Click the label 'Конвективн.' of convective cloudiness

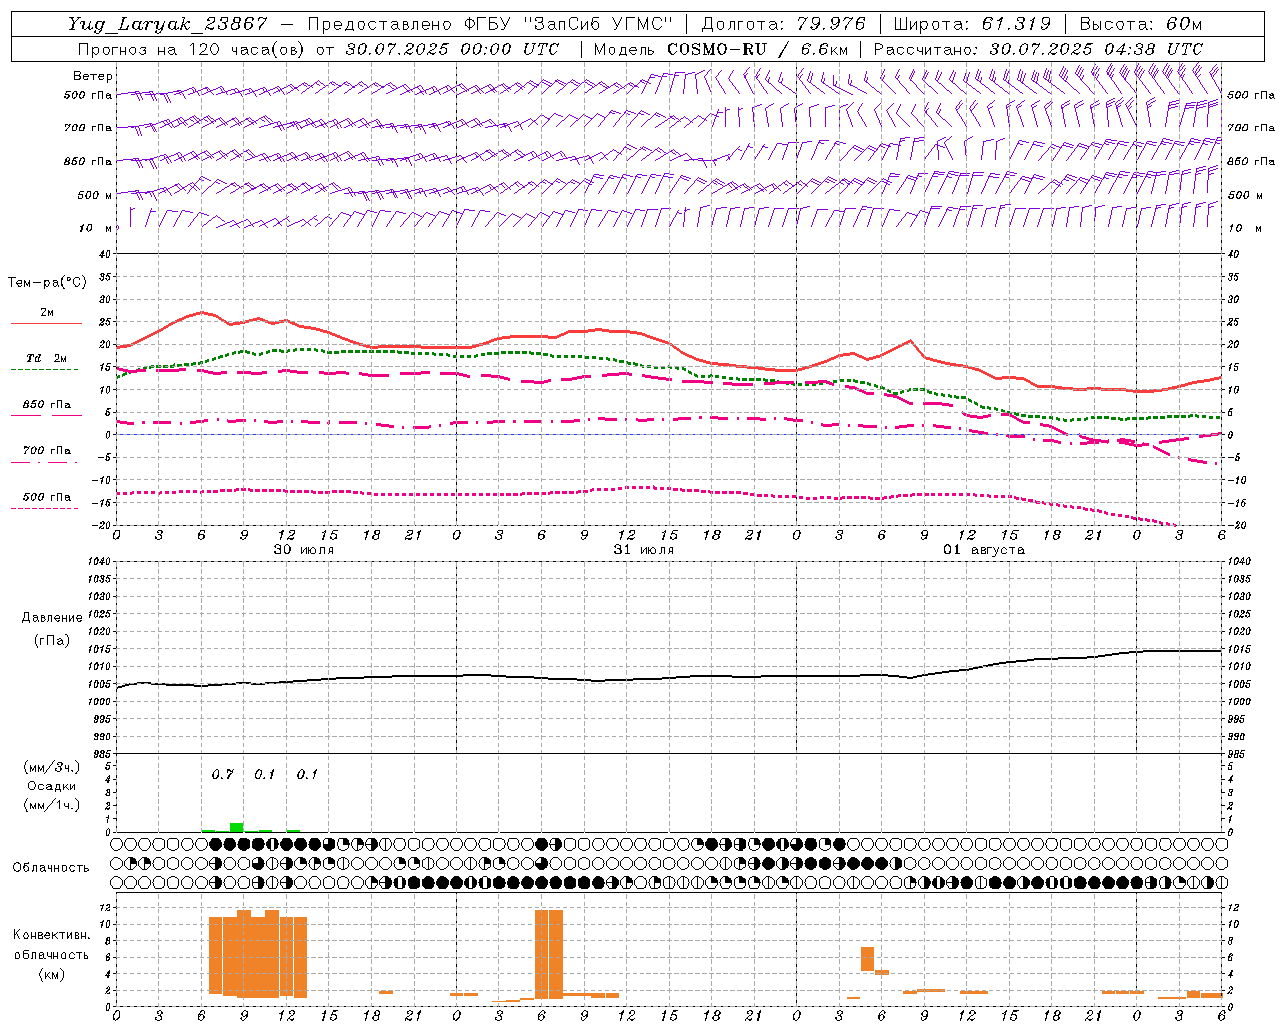[52, 935]
